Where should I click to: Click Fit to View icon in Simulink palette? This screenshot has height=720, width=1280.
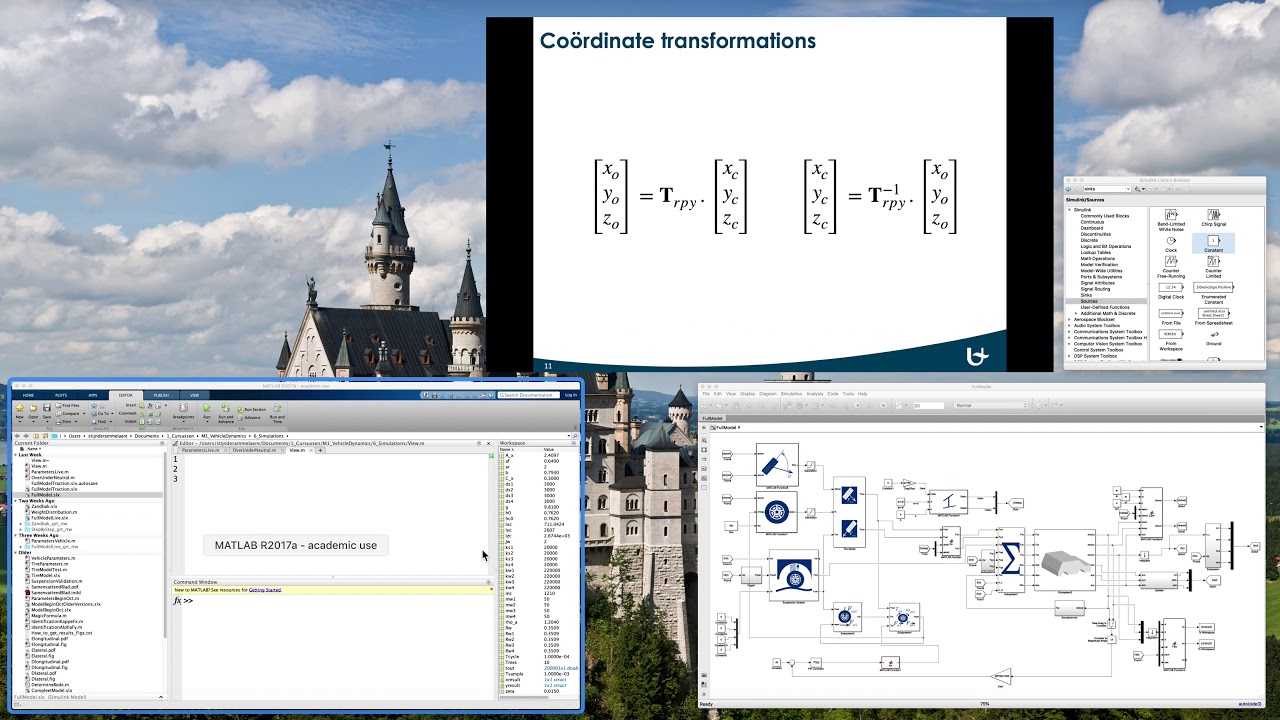tap(704, 450)
